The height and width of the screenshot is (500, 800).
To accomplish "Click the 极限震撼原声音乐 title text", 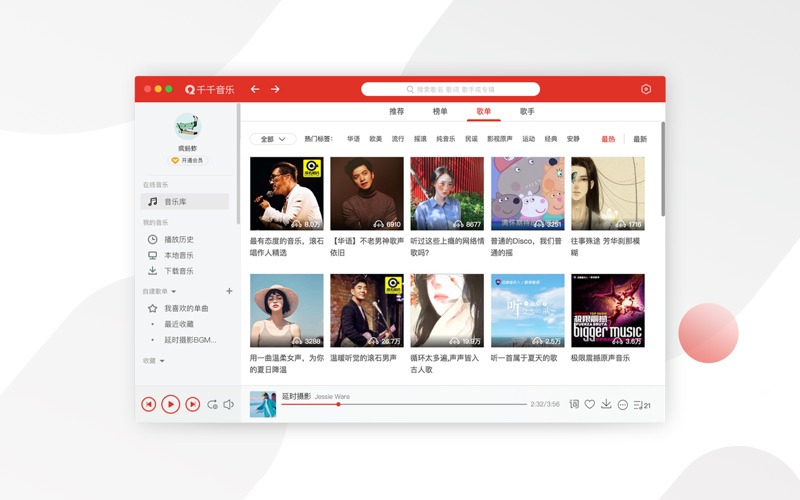I will (x=600, y=358).
